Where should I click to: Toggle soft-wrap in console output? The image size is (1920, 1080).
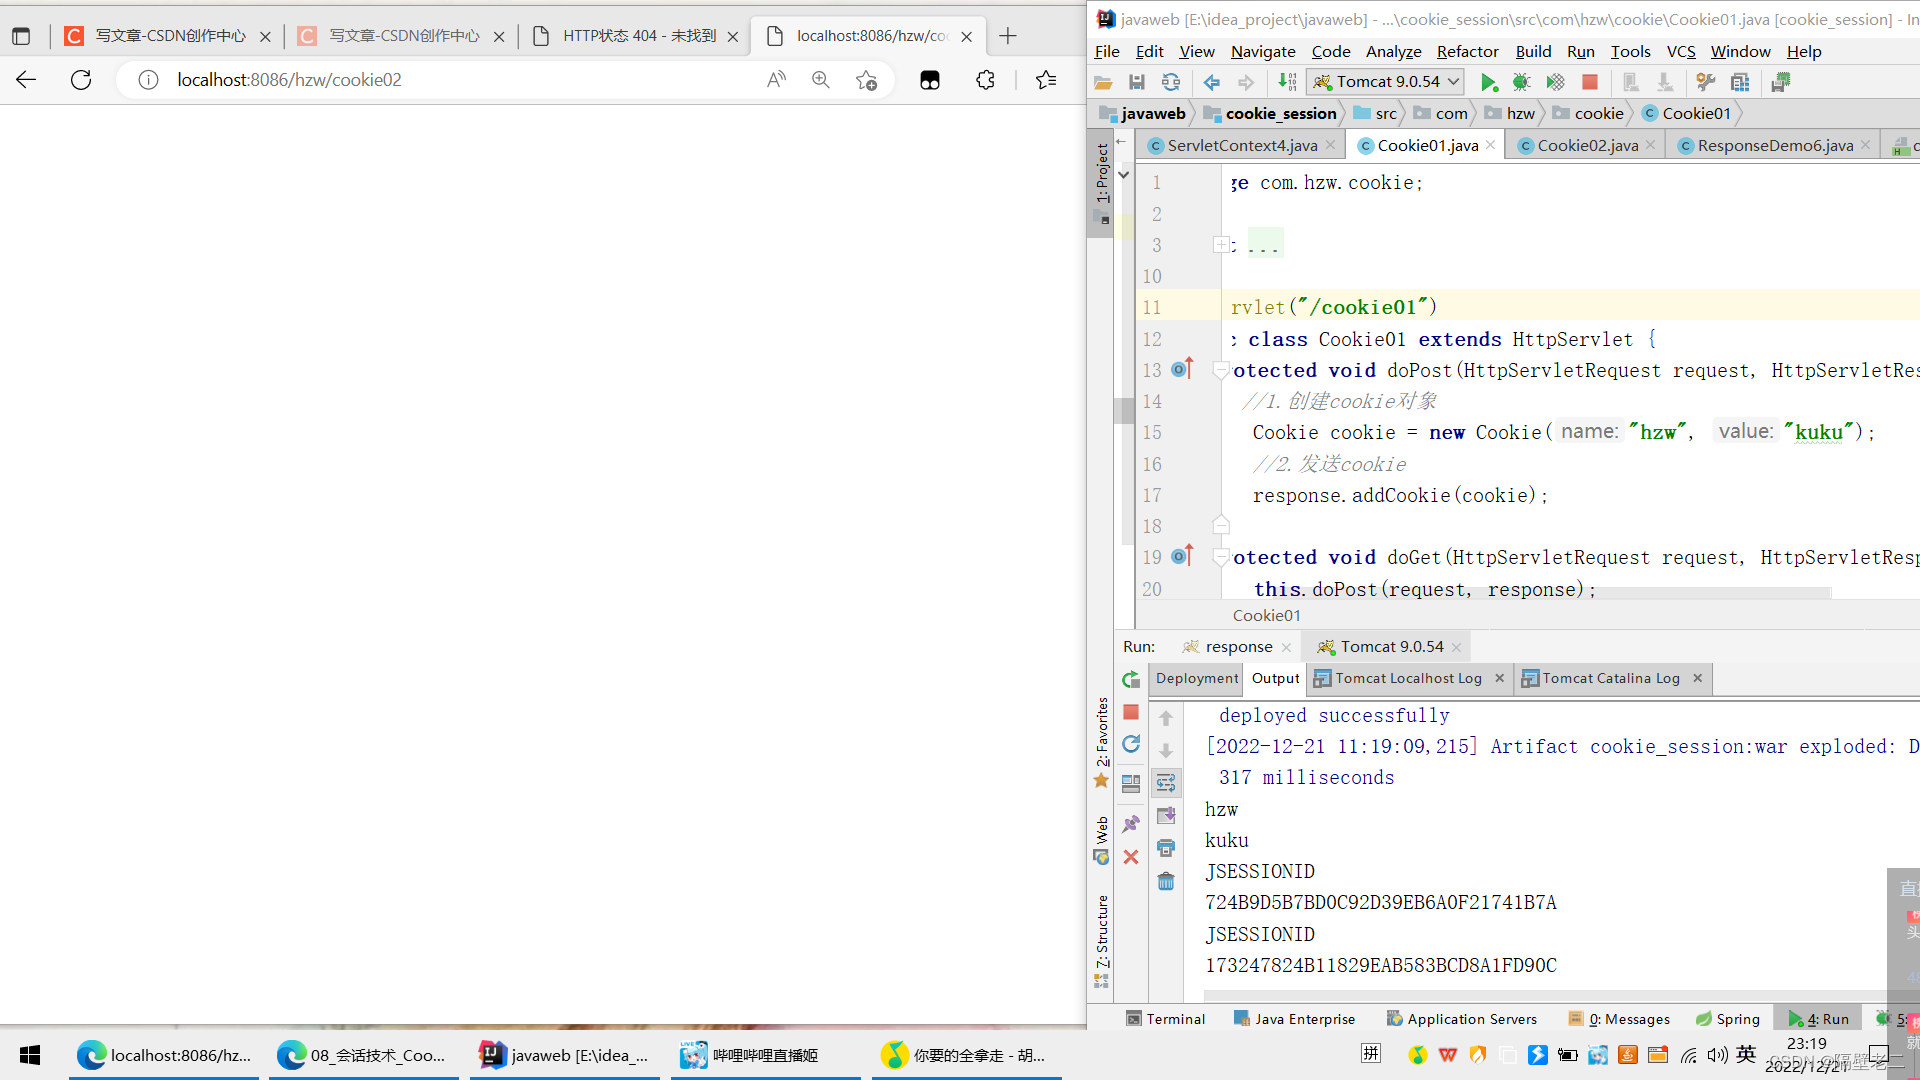(x=1166, y=782)
